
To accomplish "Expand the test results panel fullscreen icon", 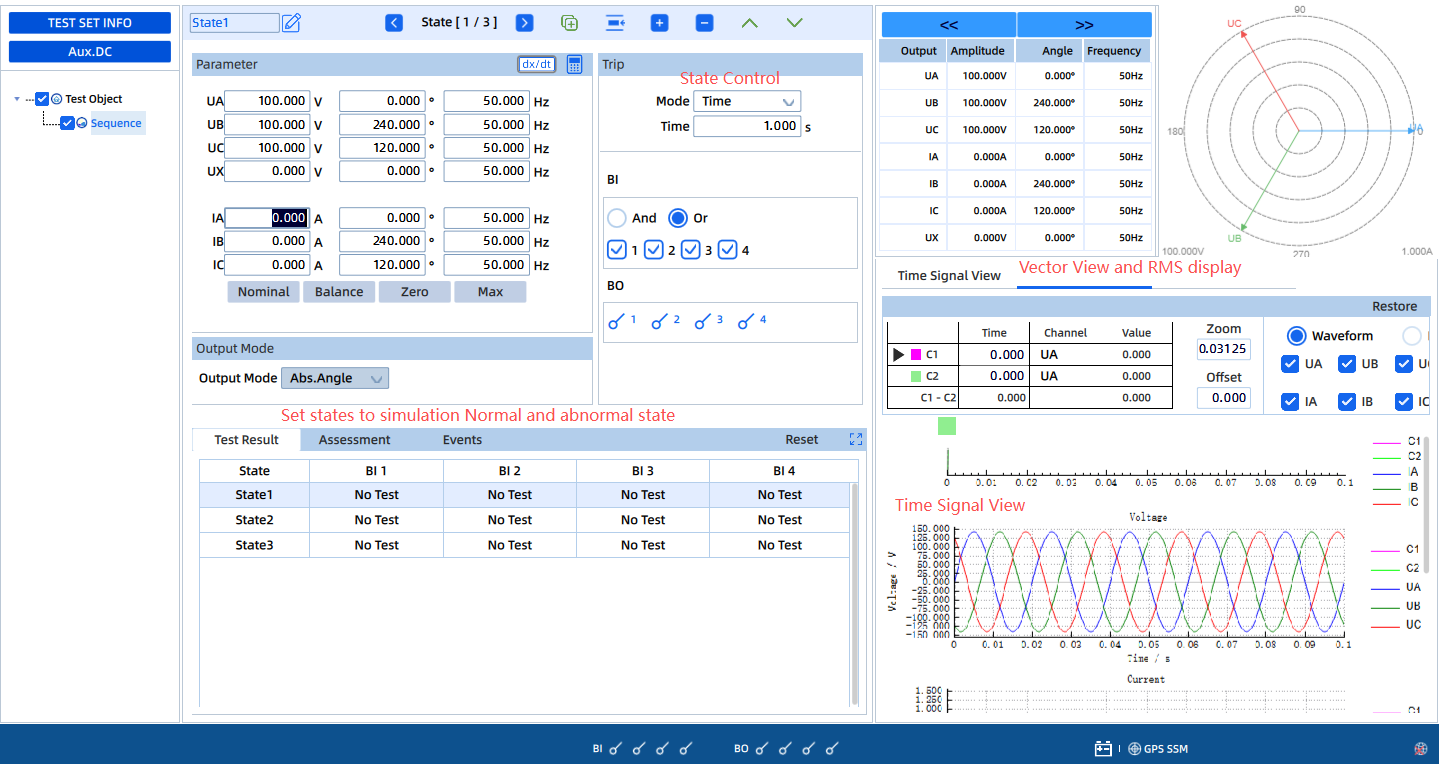I will tap(855, 439).
